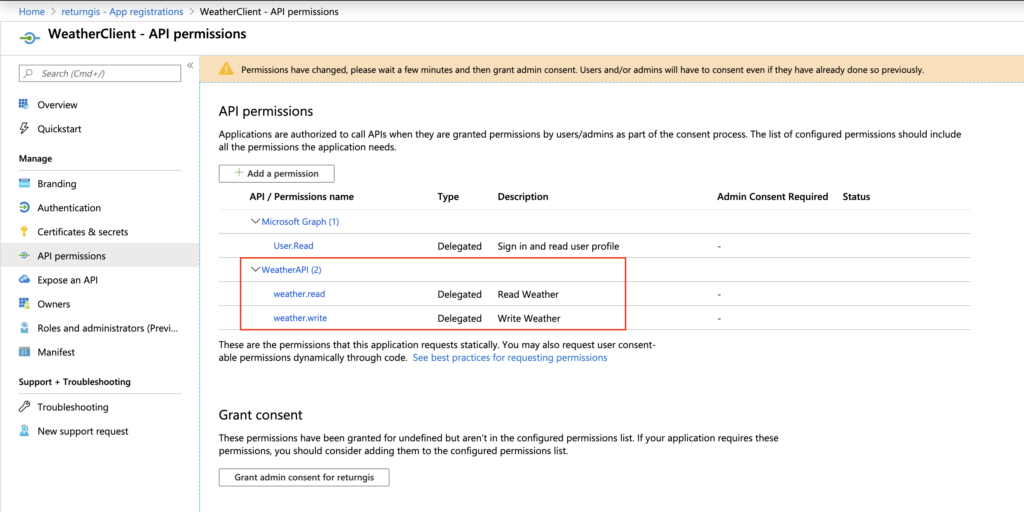
Task: Click the plus icon on Add a permission
Action: (x=238, y=173)
